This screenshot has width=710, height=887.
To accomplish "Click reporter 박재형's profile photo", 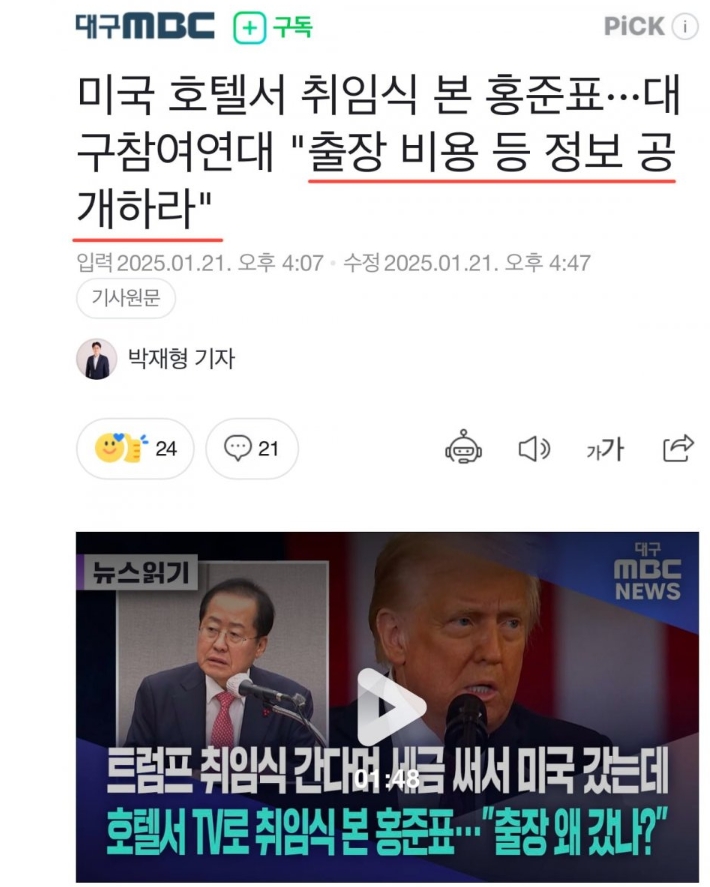I will (x=96, y=359).
